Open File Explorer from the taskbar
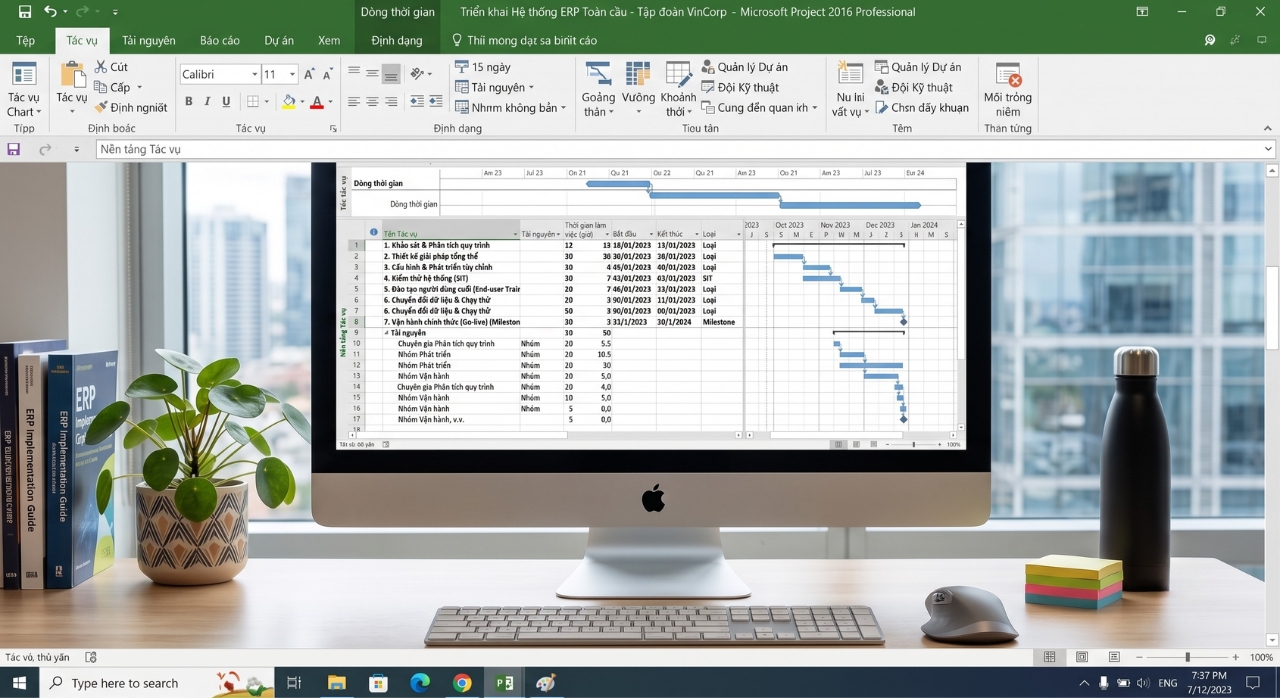This screenshot has width=1280, height=698. click(x=337, y=683)
